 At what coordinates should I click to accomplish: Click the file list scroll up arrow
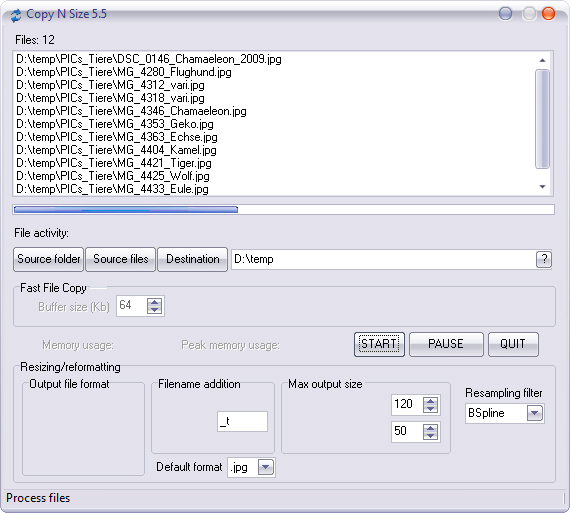pyautogui.click(x=542, y=60)
